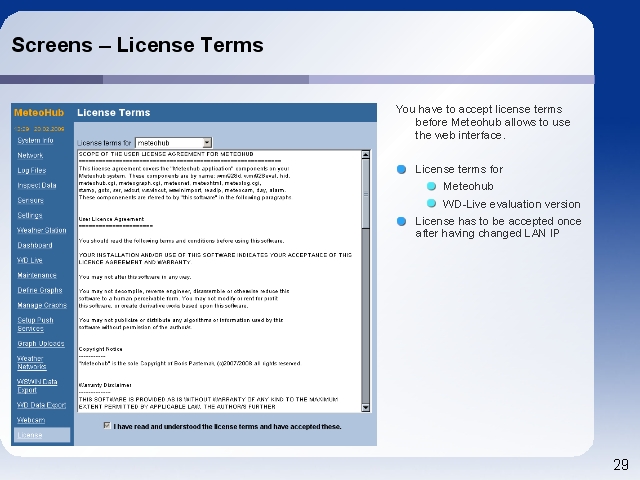
Task: Click slide page number 29
Action: pos(621,464)
